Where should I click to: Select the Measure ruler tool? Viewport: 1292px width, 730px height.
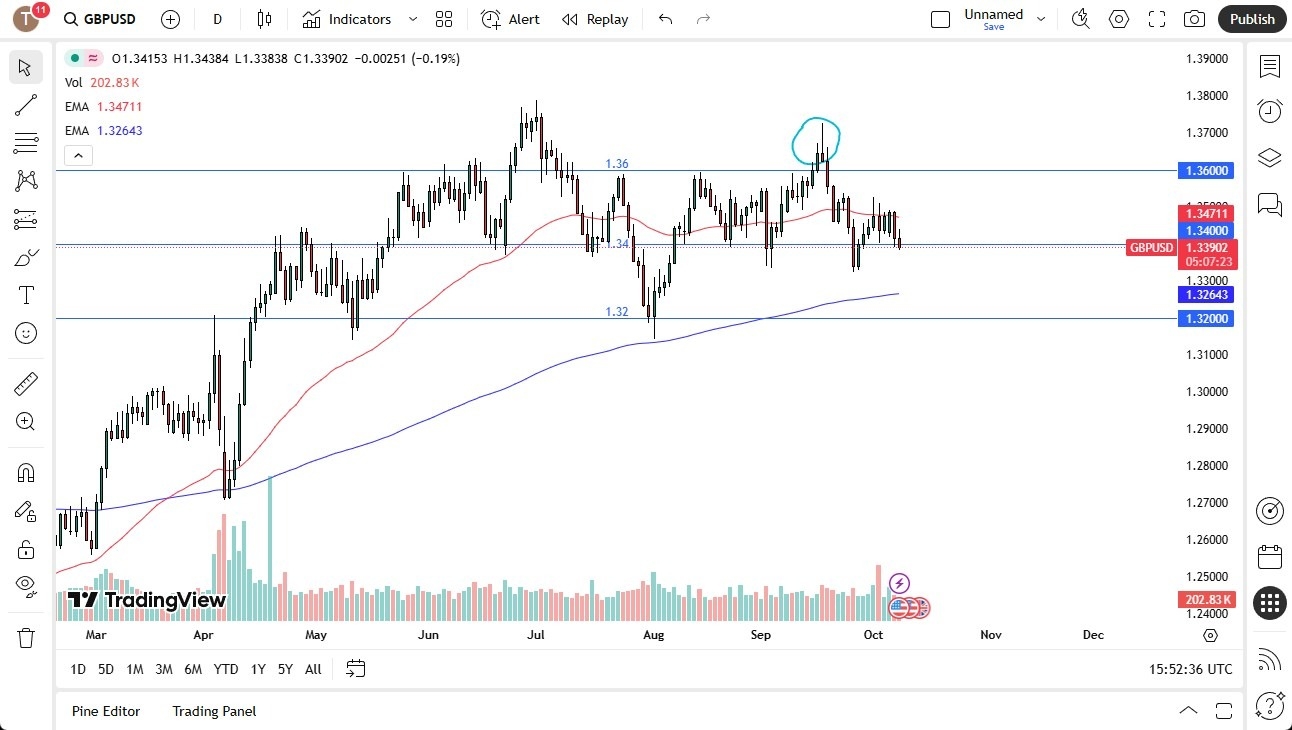tap(26, 383)
